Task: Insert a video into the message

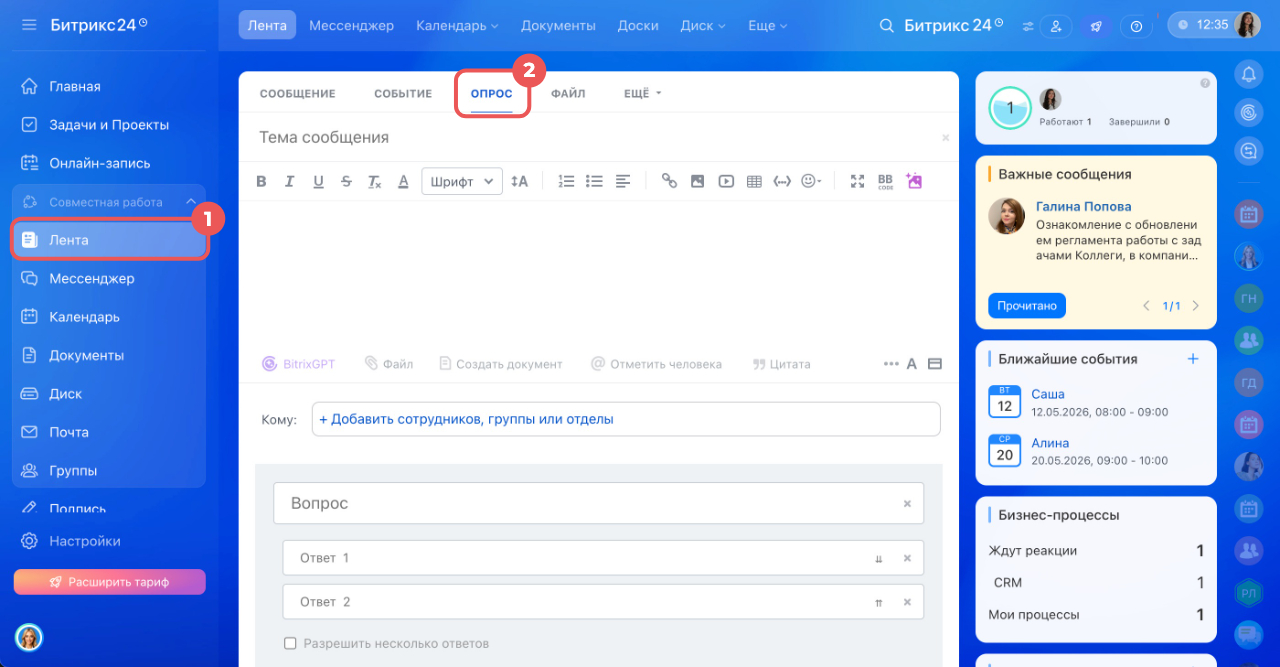Action: click(726, 181)
